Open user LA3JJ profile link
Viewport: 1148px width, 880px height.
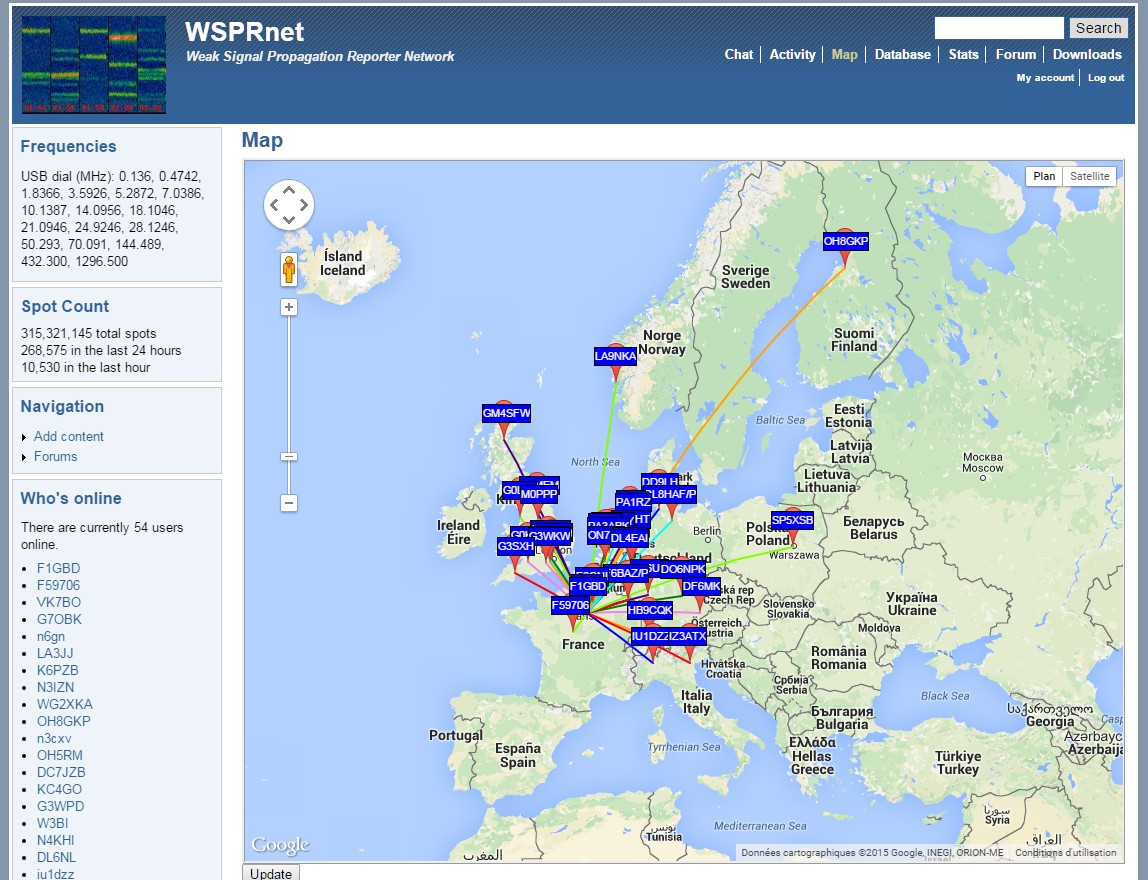point(55,653)
